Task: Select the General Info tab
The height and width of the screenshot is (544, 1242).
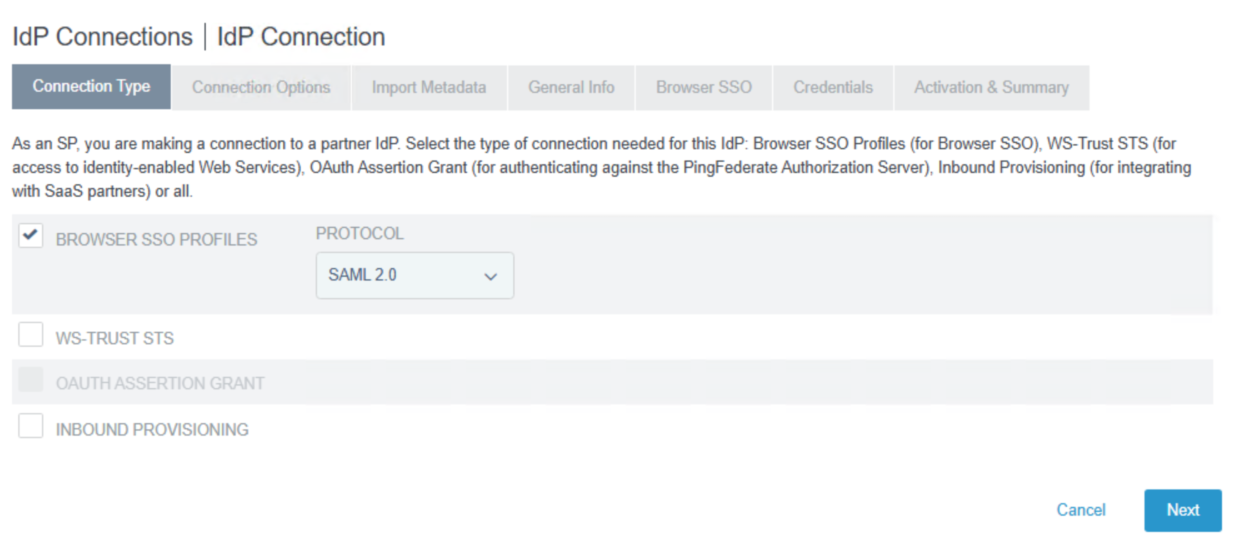Action: (x=571, y=87)
